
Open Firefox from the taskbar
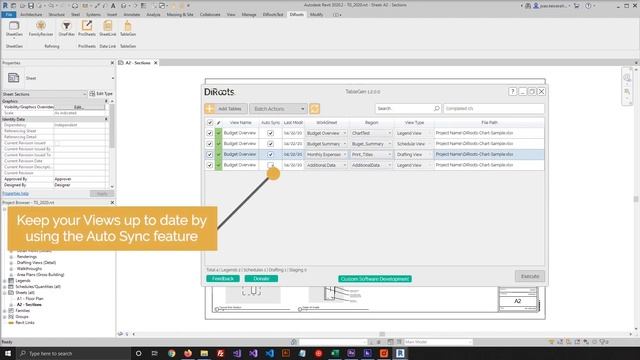tap(188, 353)
